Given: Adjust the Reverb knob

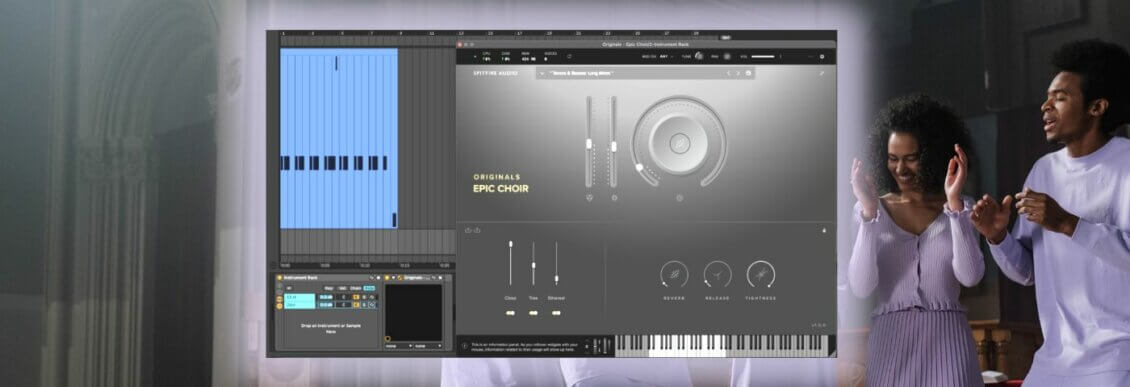Looking at the screenshot, I should click(x=674, y=275).
